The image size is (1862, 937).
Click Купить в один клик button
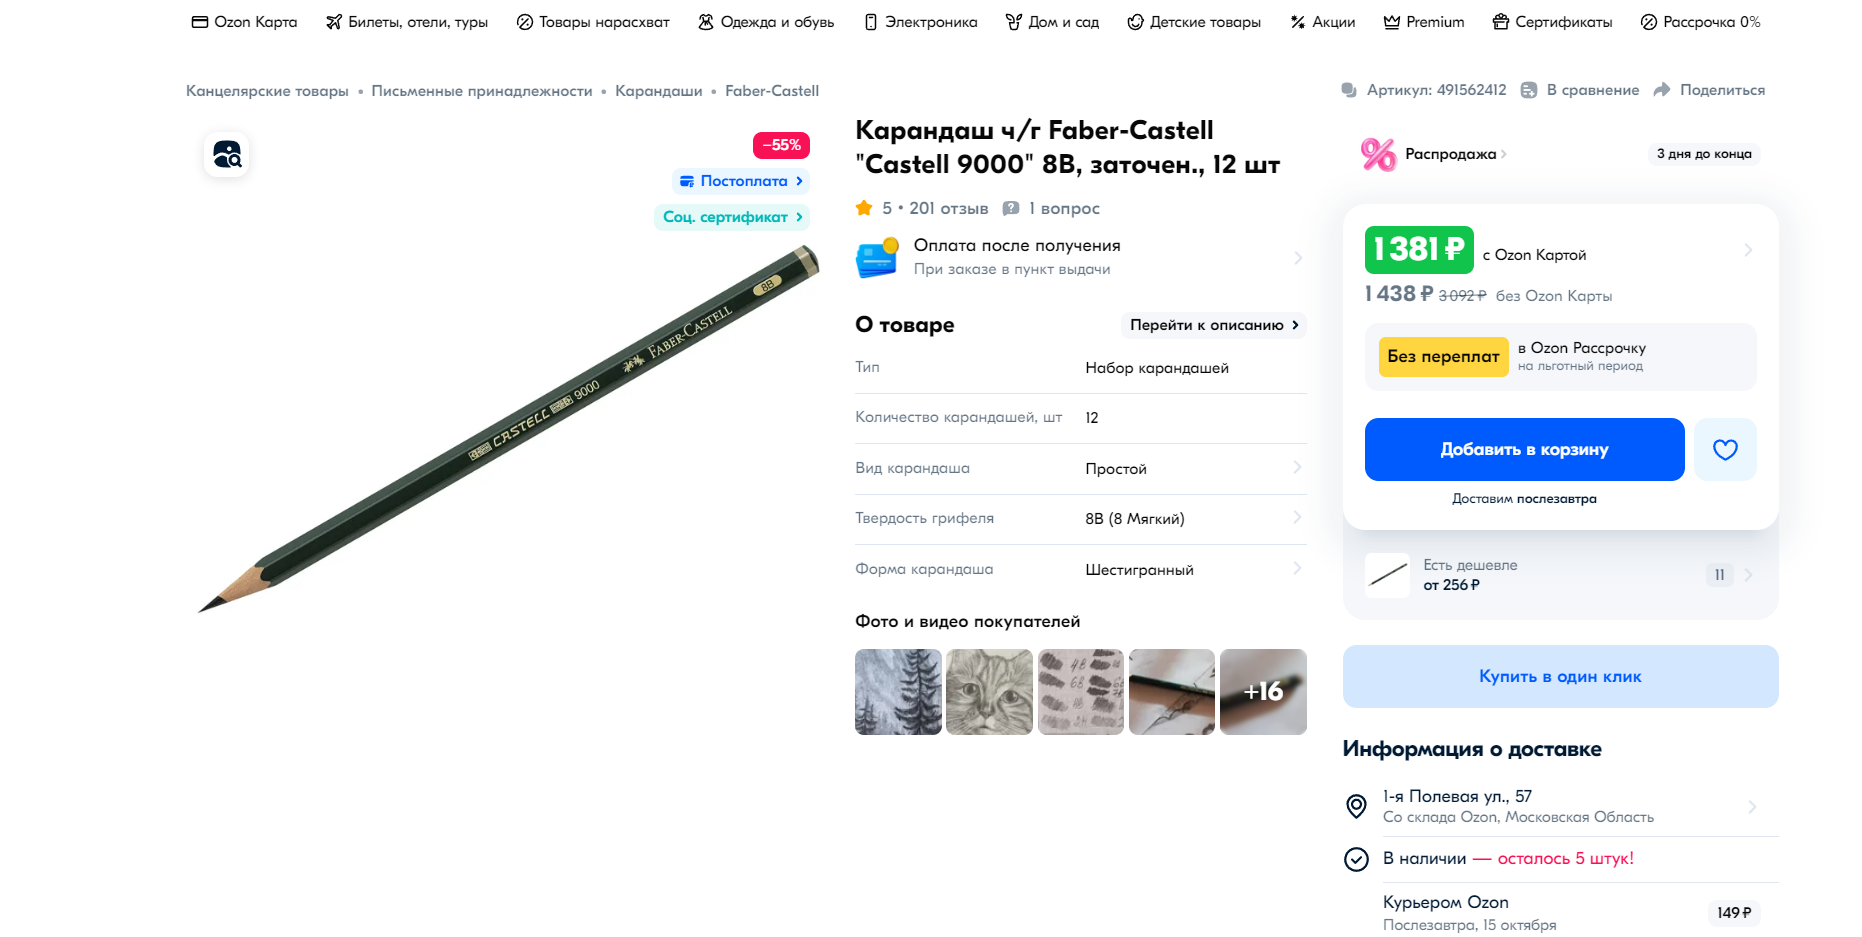click(x=1560, y=677)
